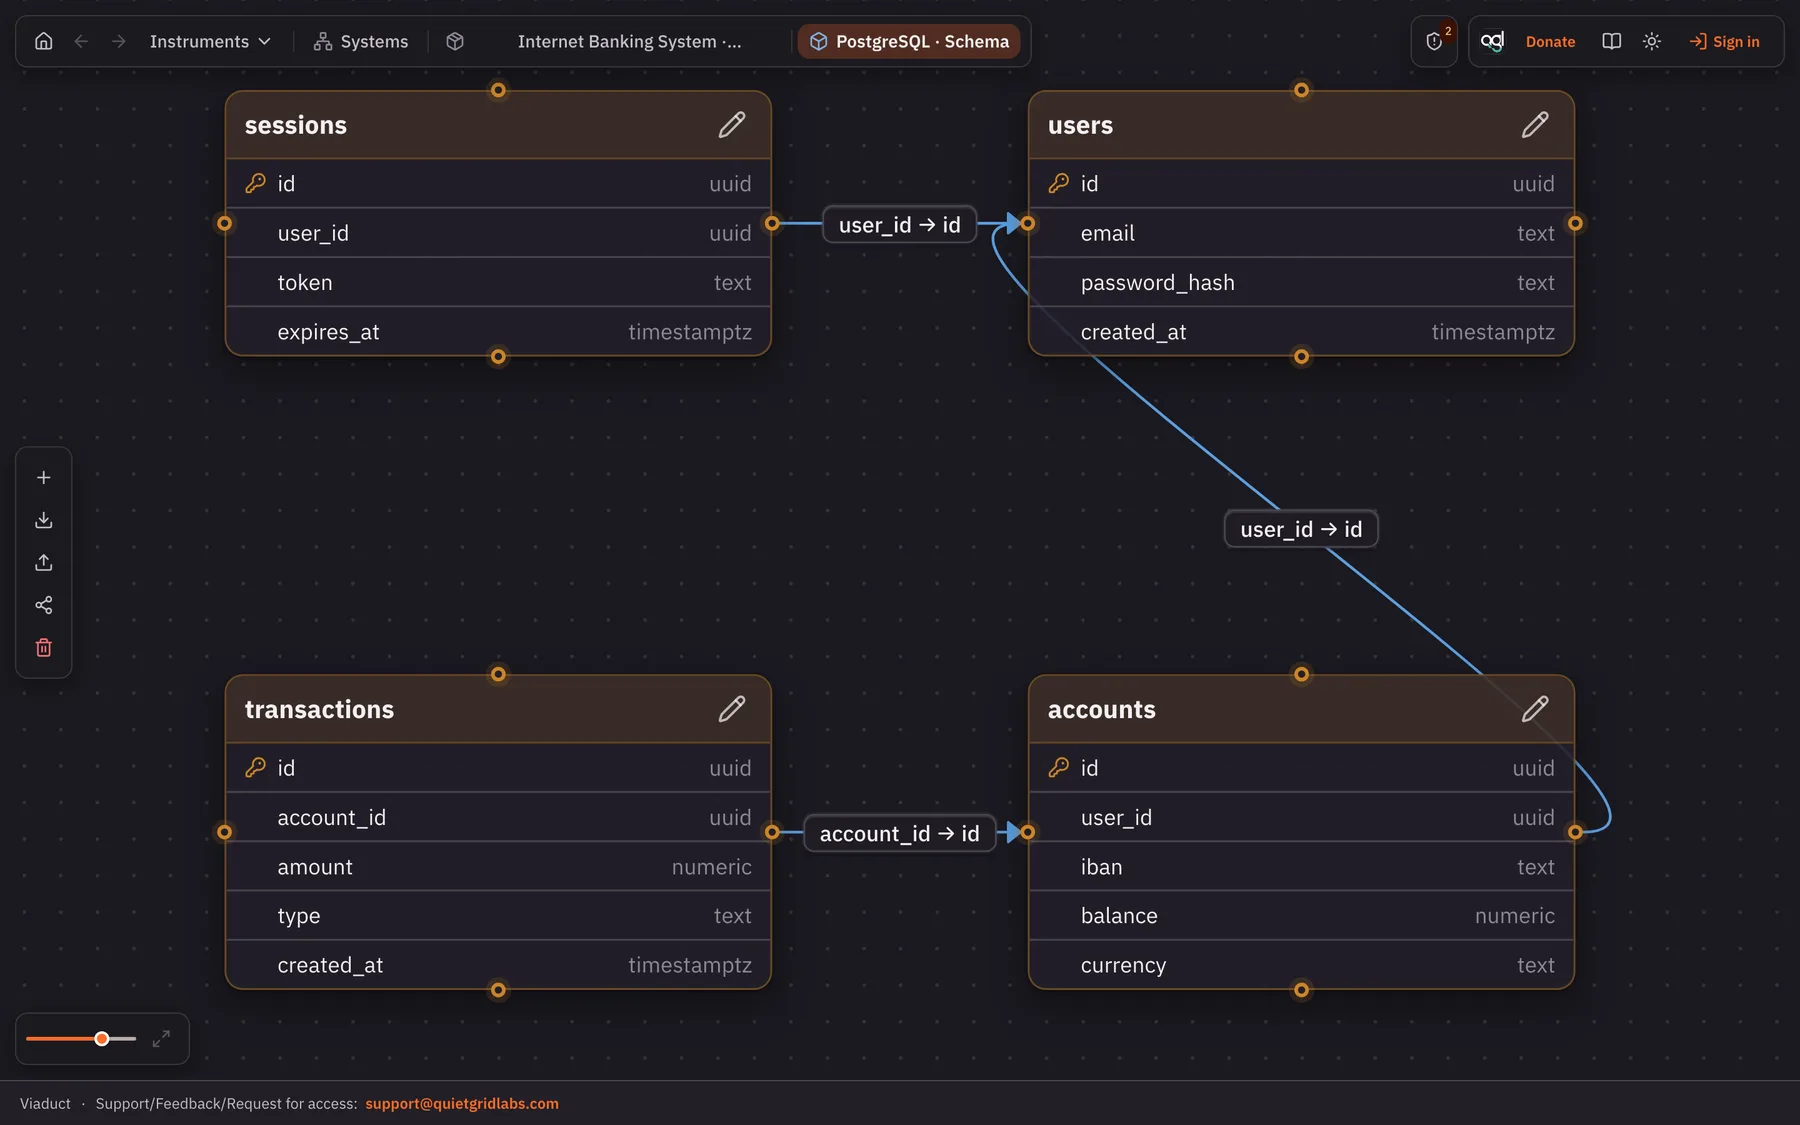Select the account_id → id relation label
The height and width of the screenshot is (1125, 1800).
pyautogui.click(x=899, y=833)
